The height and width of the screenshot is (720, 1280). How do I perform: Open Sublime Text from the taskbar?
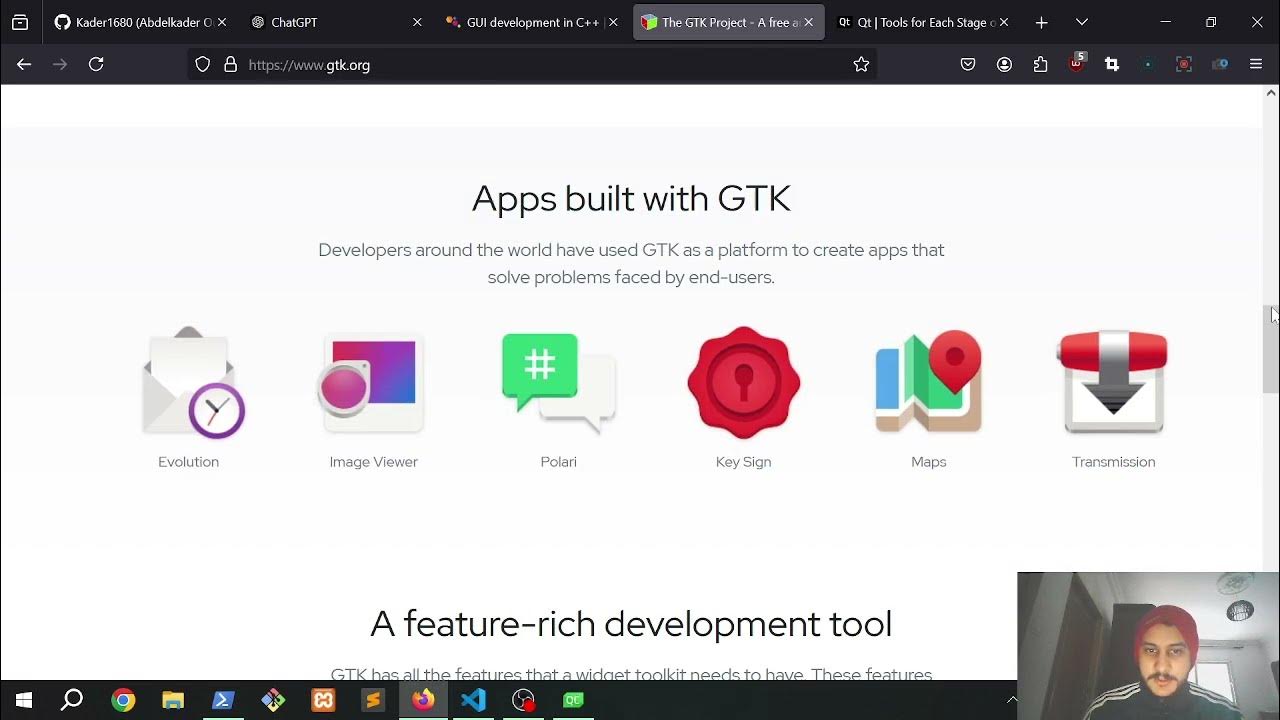373,700
